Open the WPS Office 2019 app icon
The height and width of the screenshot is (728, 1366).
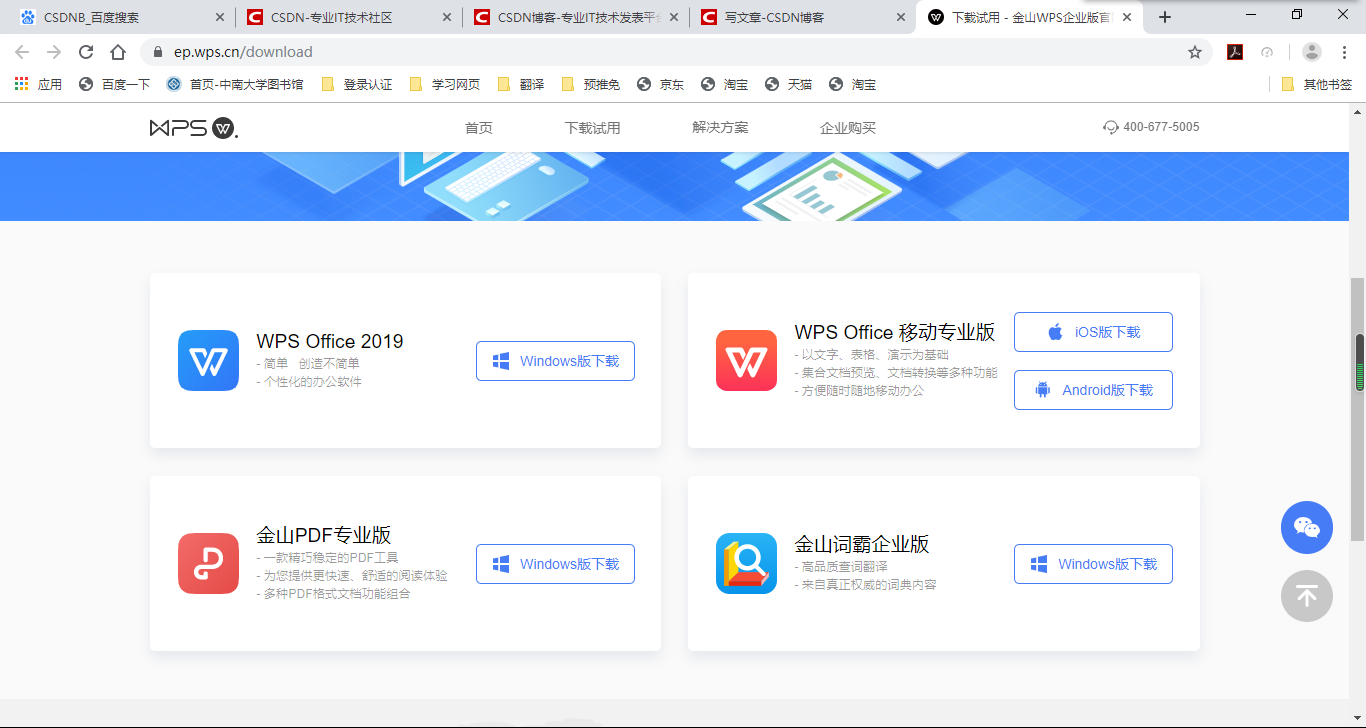pyautogui.click(x=208, y=361)
